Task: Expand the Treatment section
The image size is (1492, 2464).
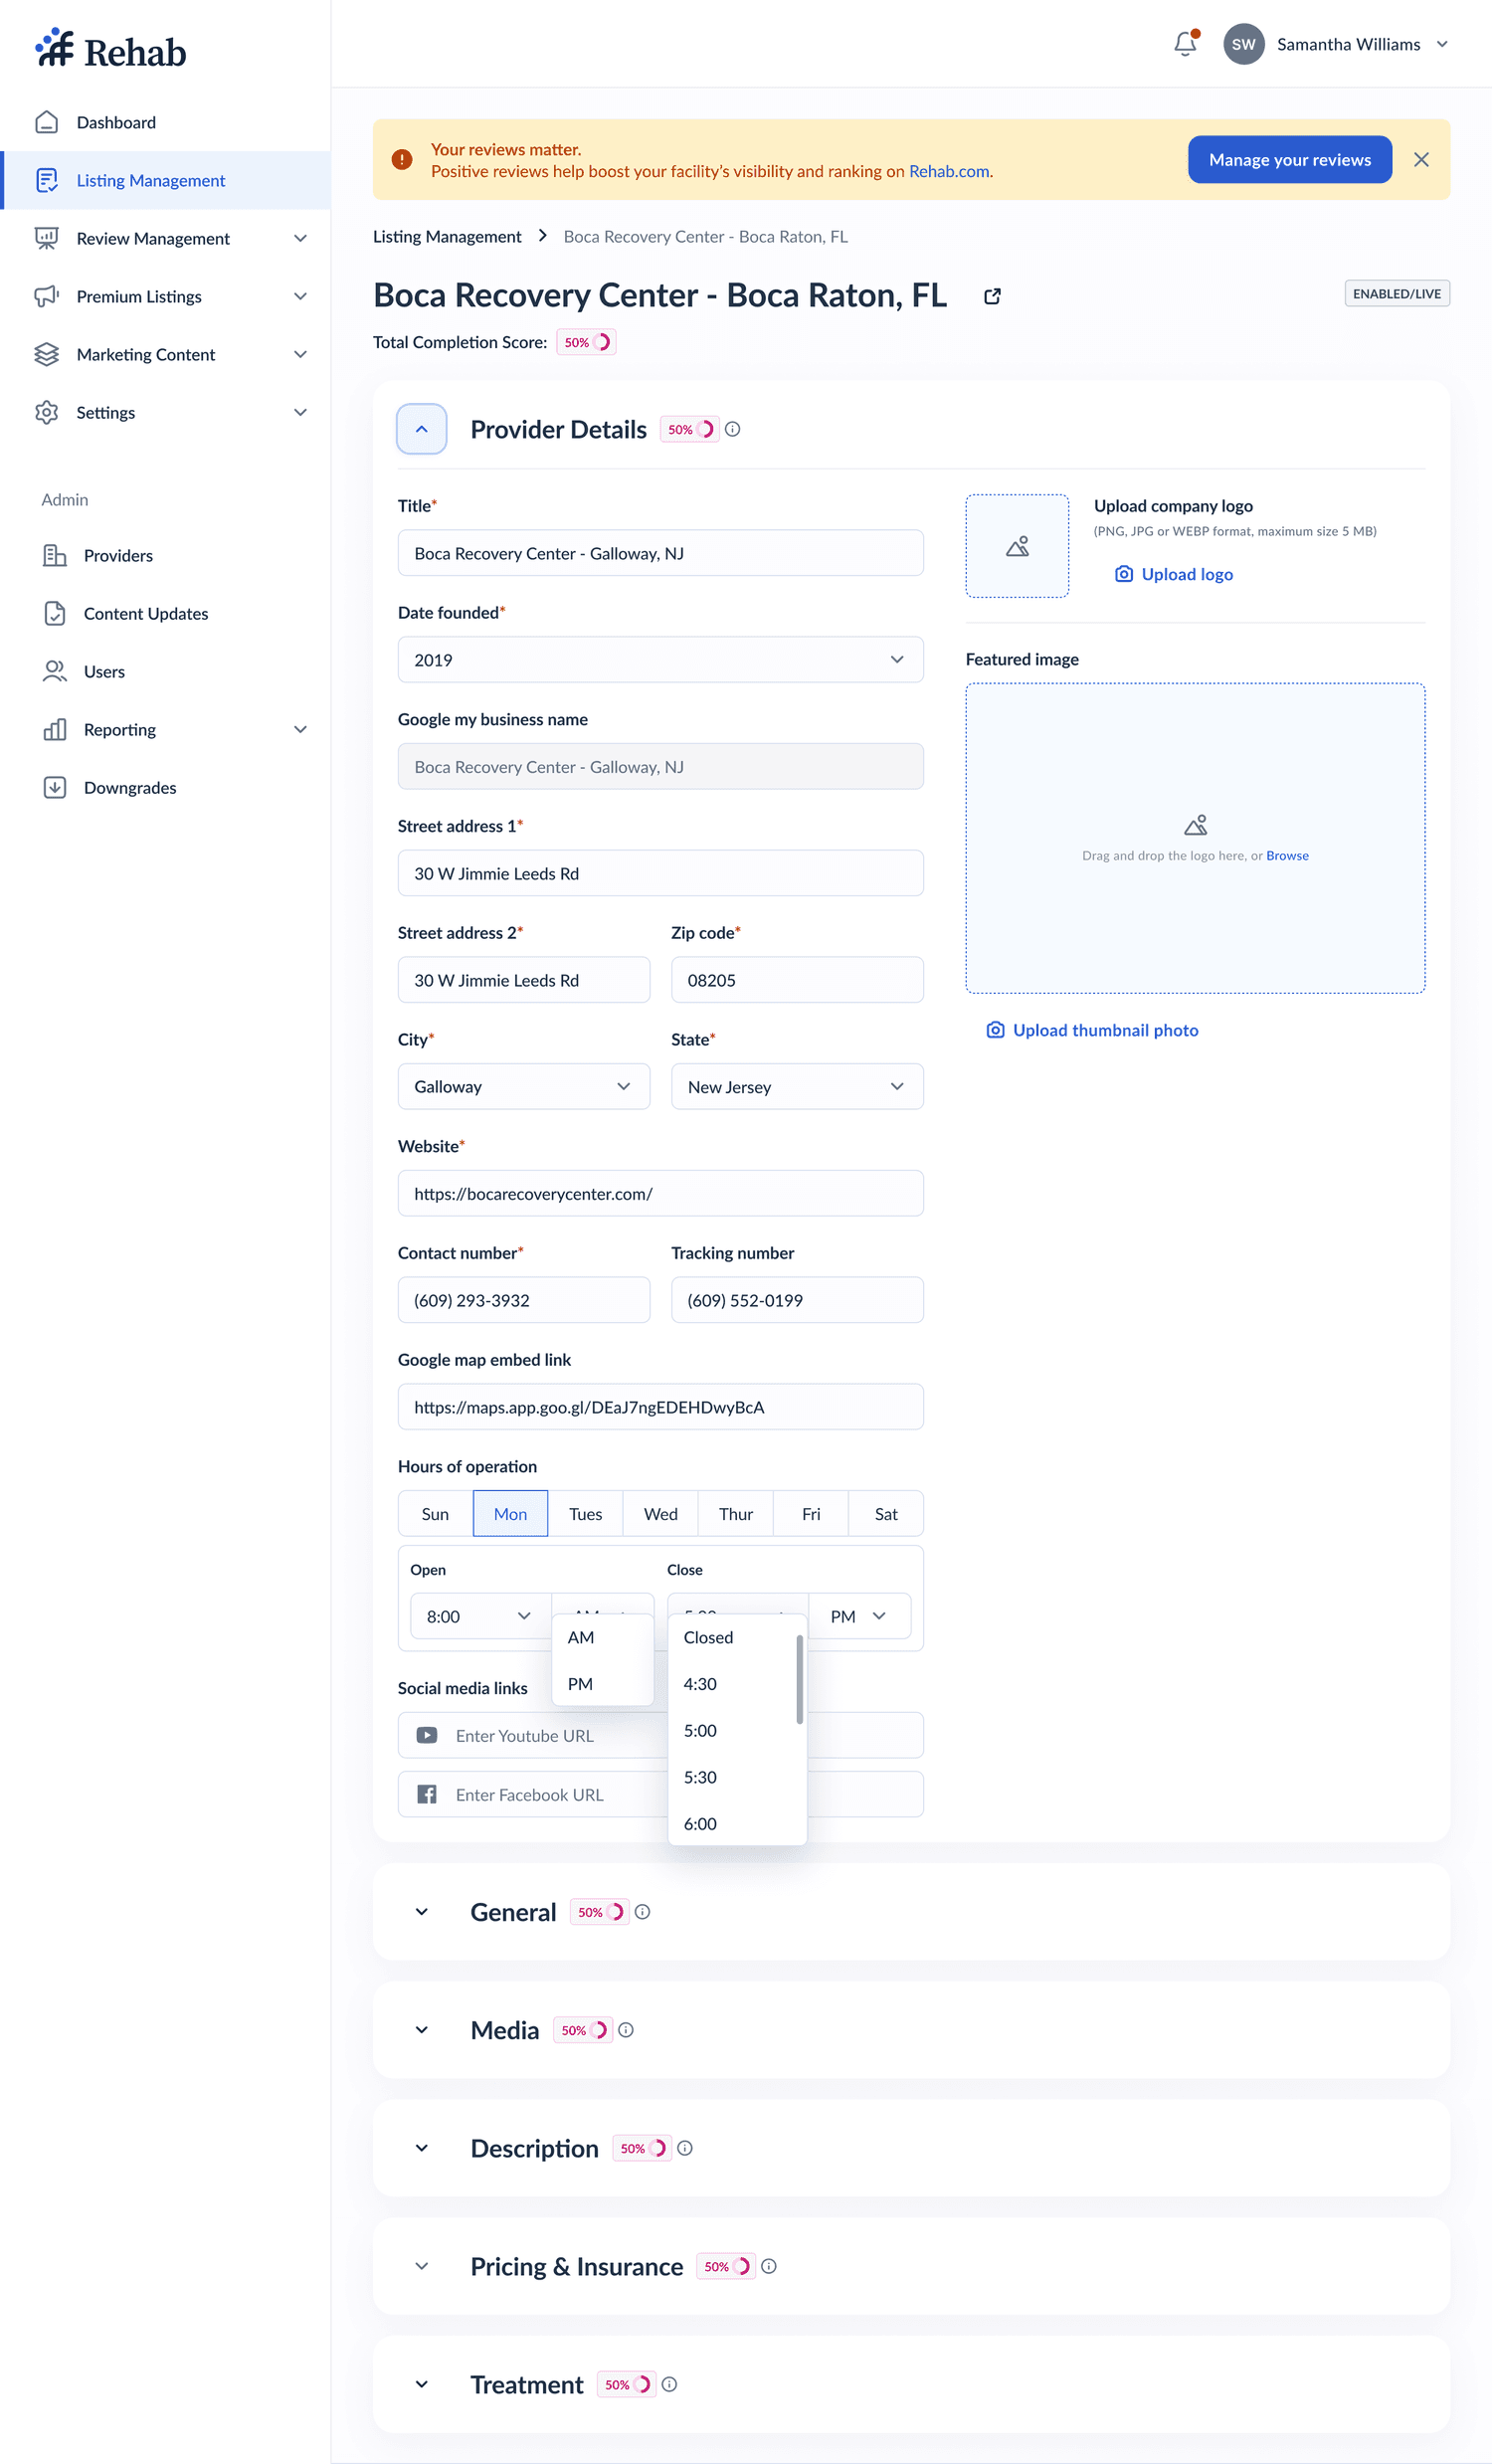Action: point(421,2384)
